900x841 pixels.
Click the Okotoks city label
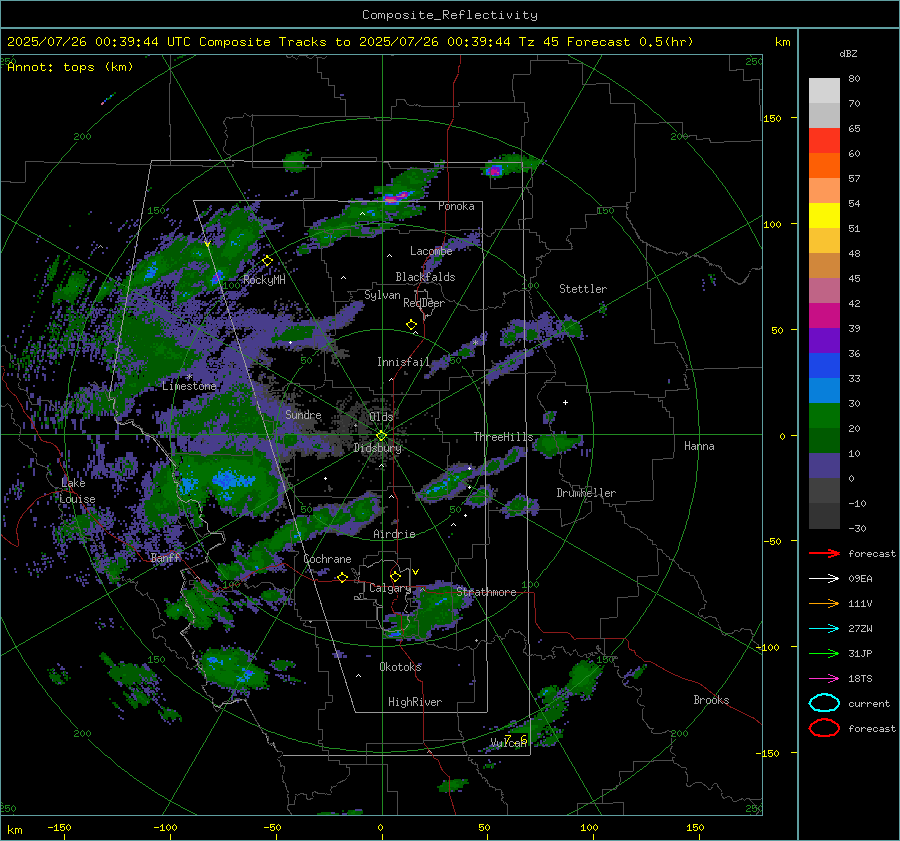400,667
